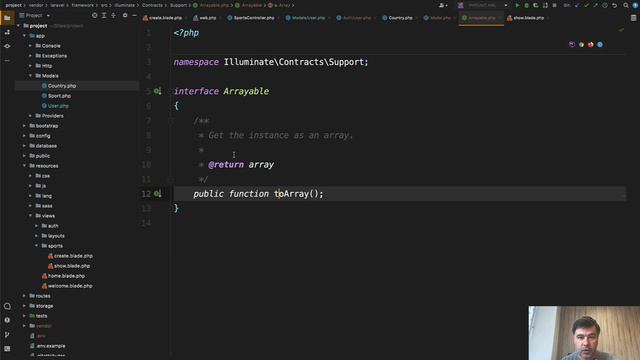
Task: Click the Git push arrow icon
Action: point(596,5)
